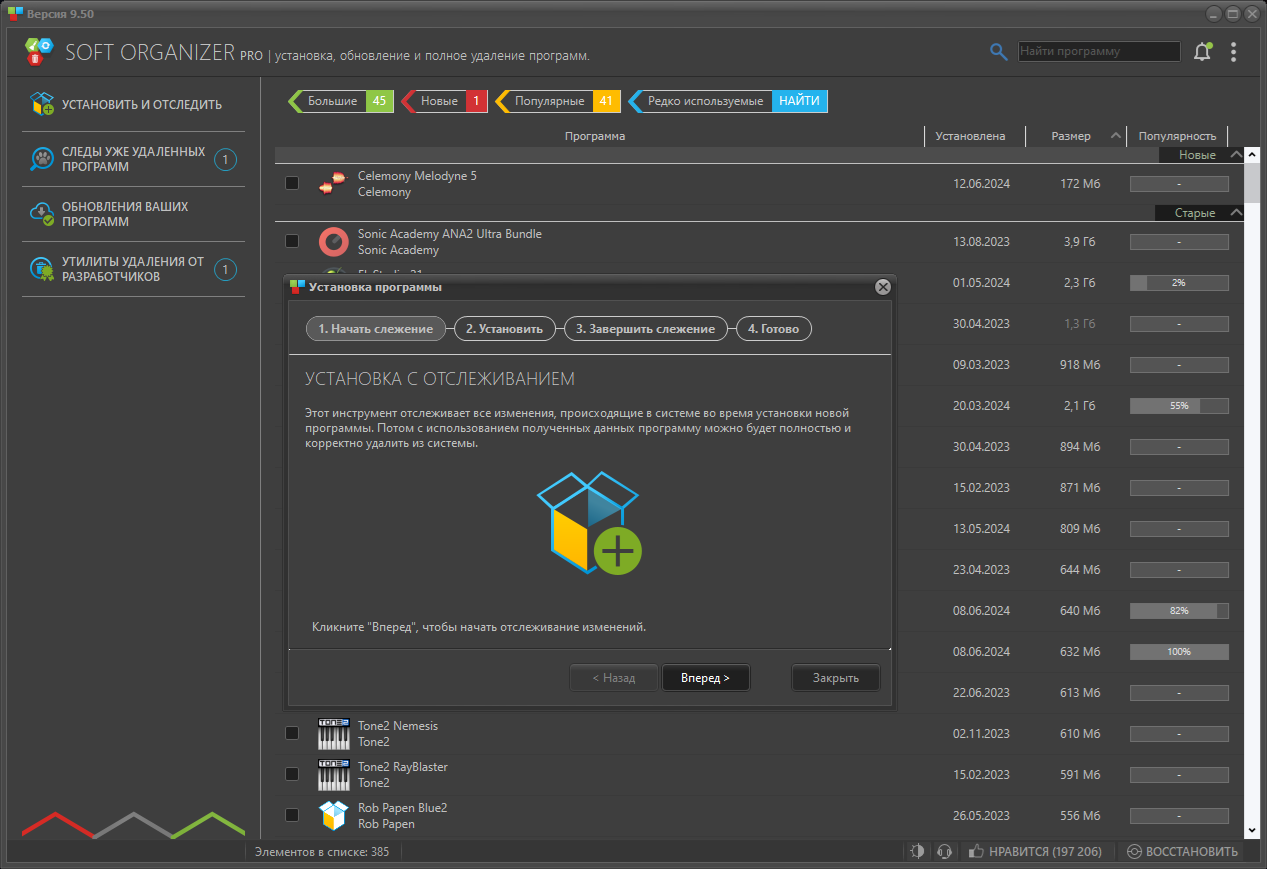Select the Большие filter tab
This screenshot has width=1267, height=869.
tap(341, 101)
